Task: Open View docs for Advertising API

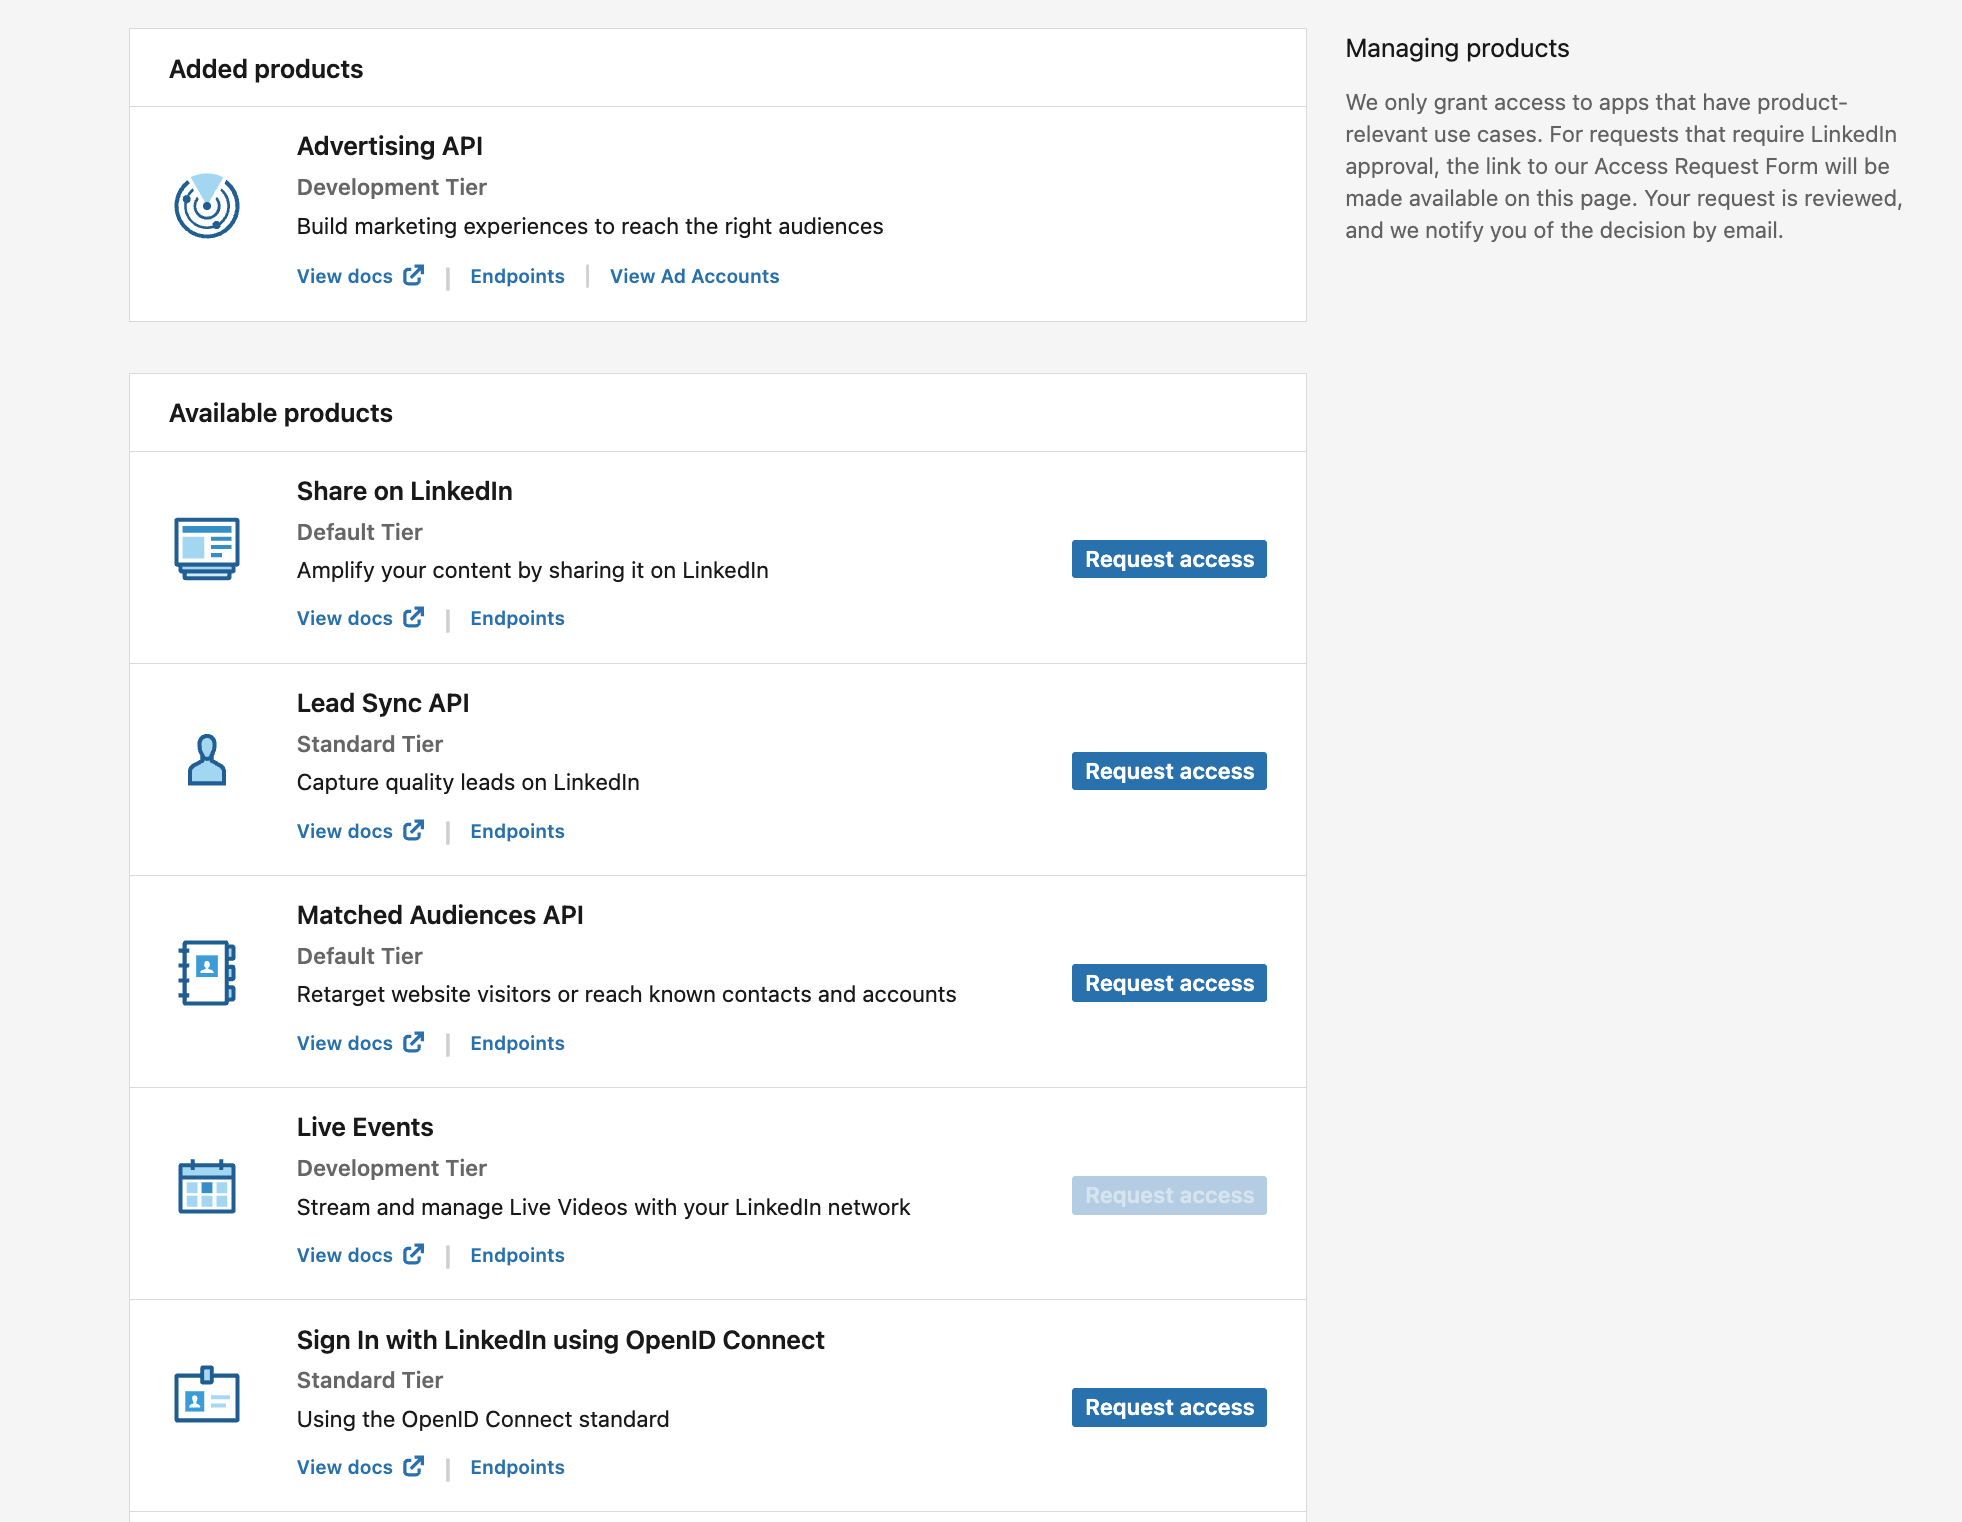Action: pyautogui.click(x=360, y=276)
